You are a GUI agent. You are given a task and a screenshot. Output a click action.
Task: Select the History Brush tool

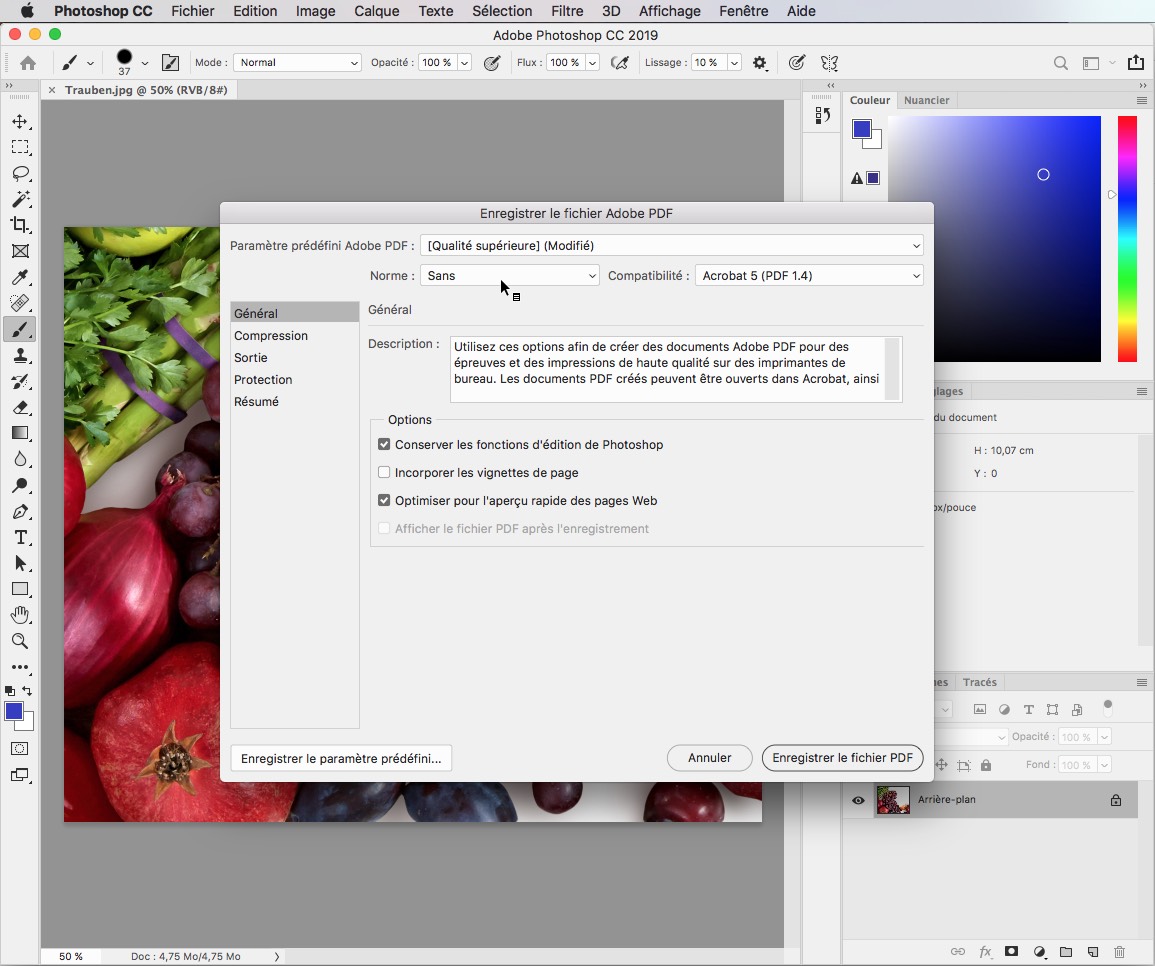[20, 382]
